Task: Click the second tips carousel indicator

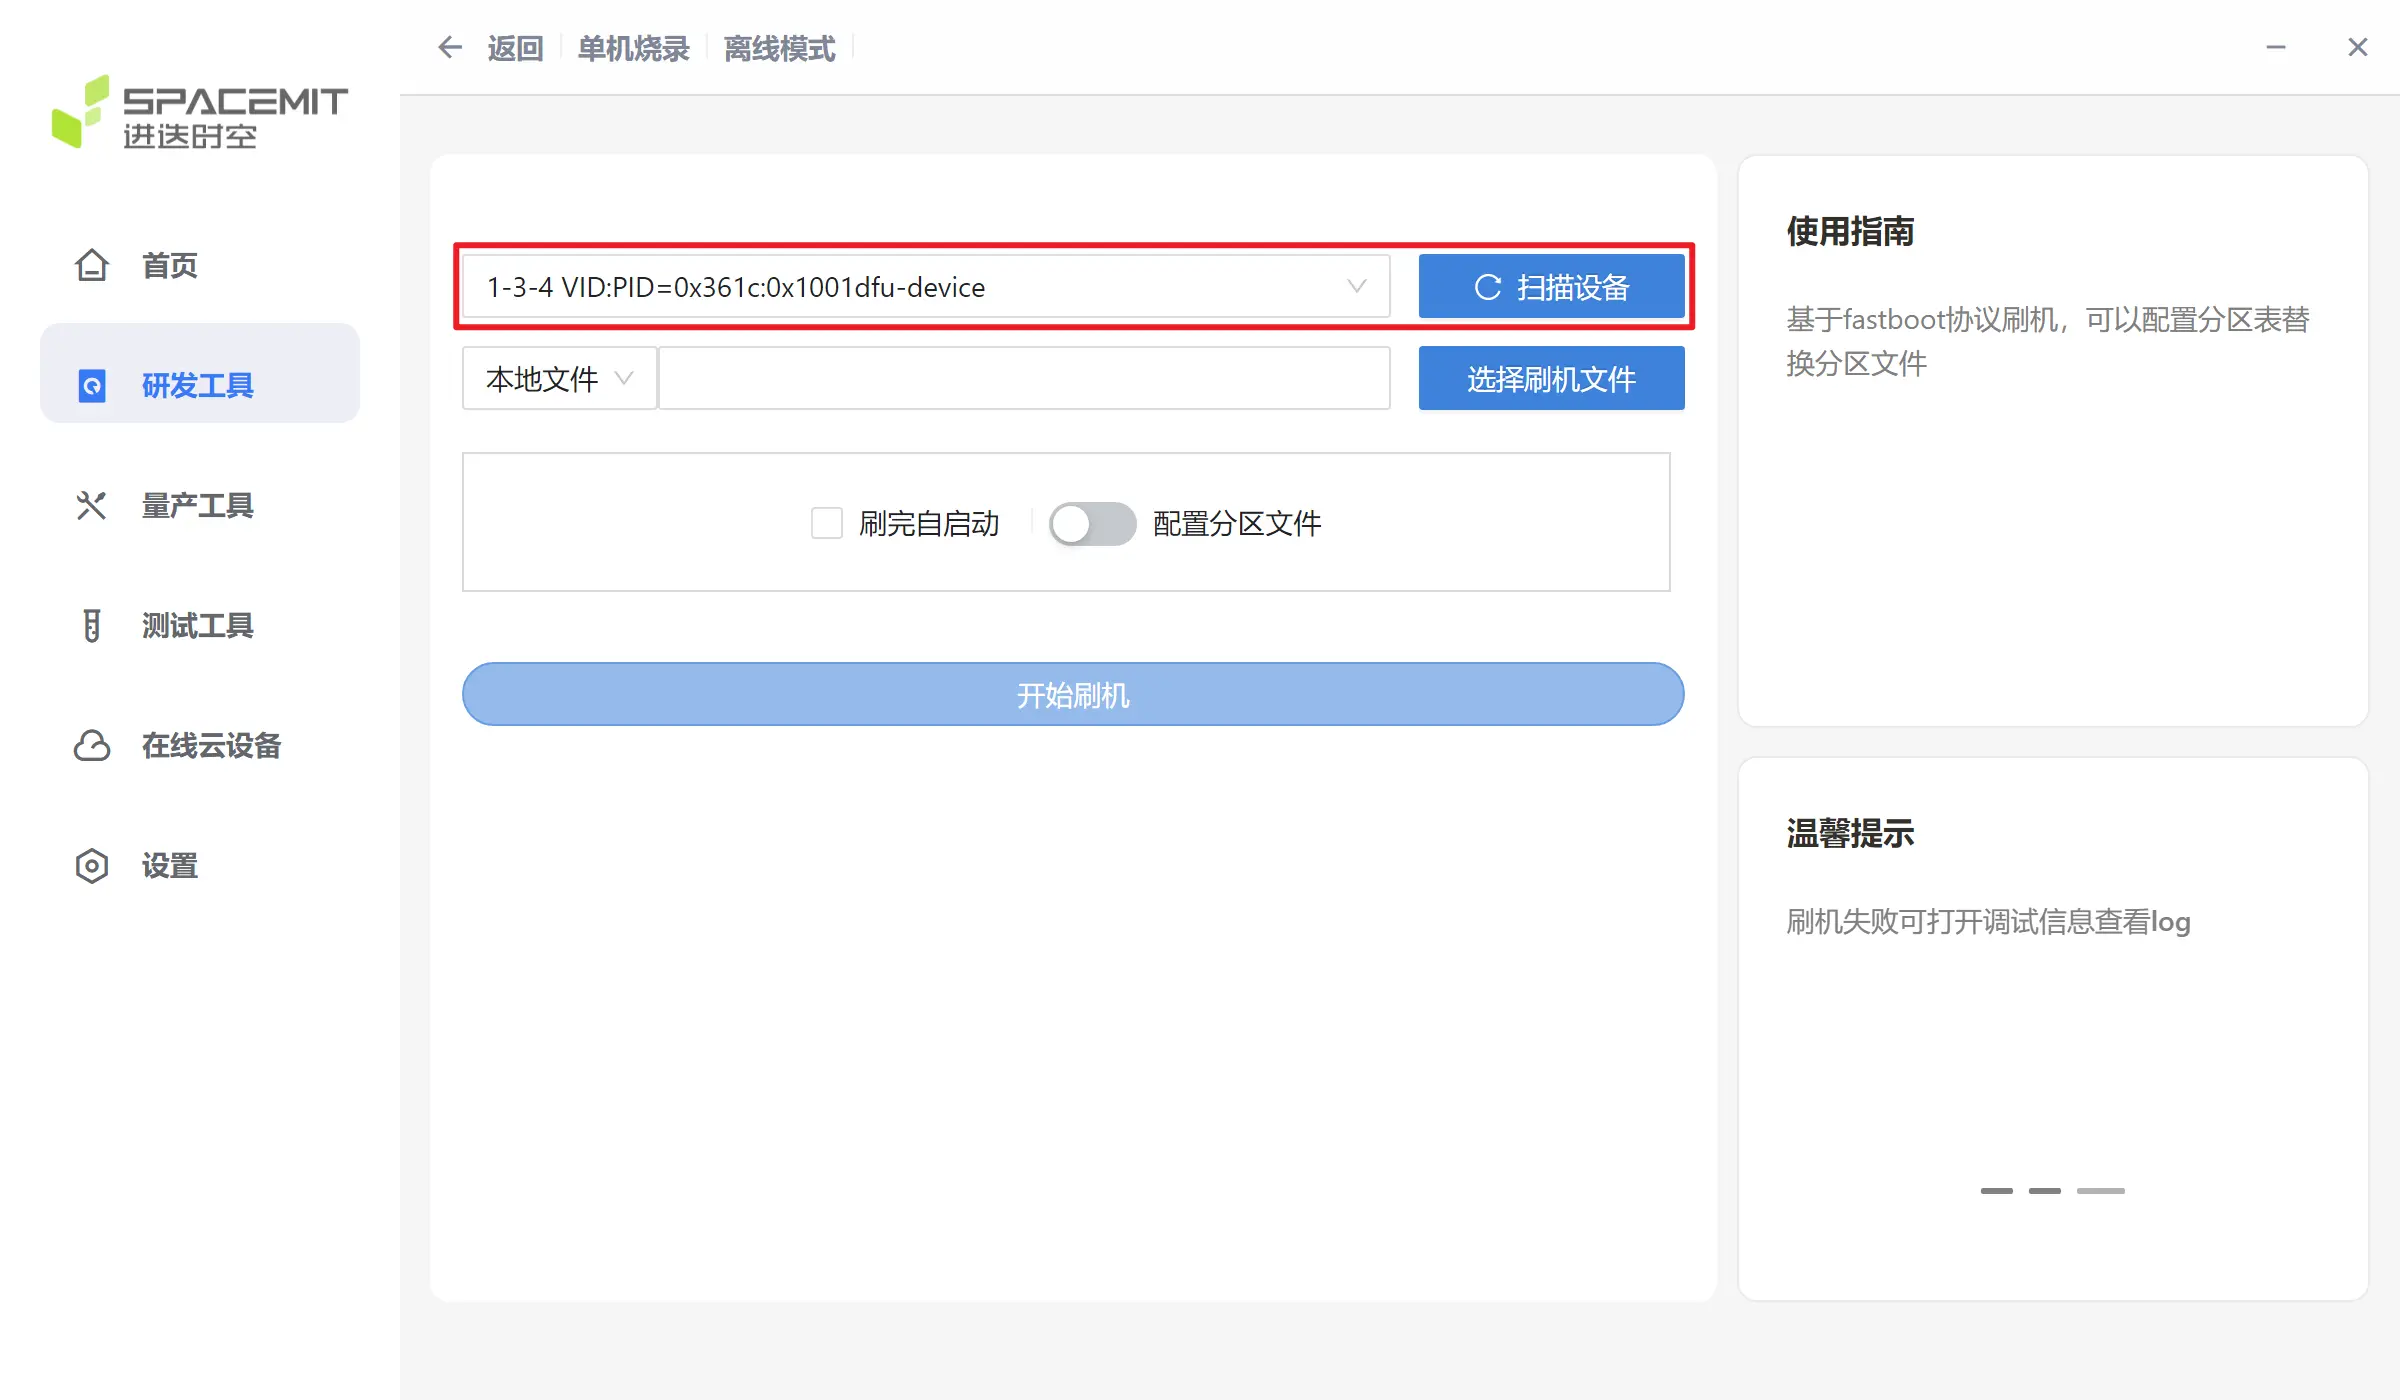Action: (2044, 1190)
